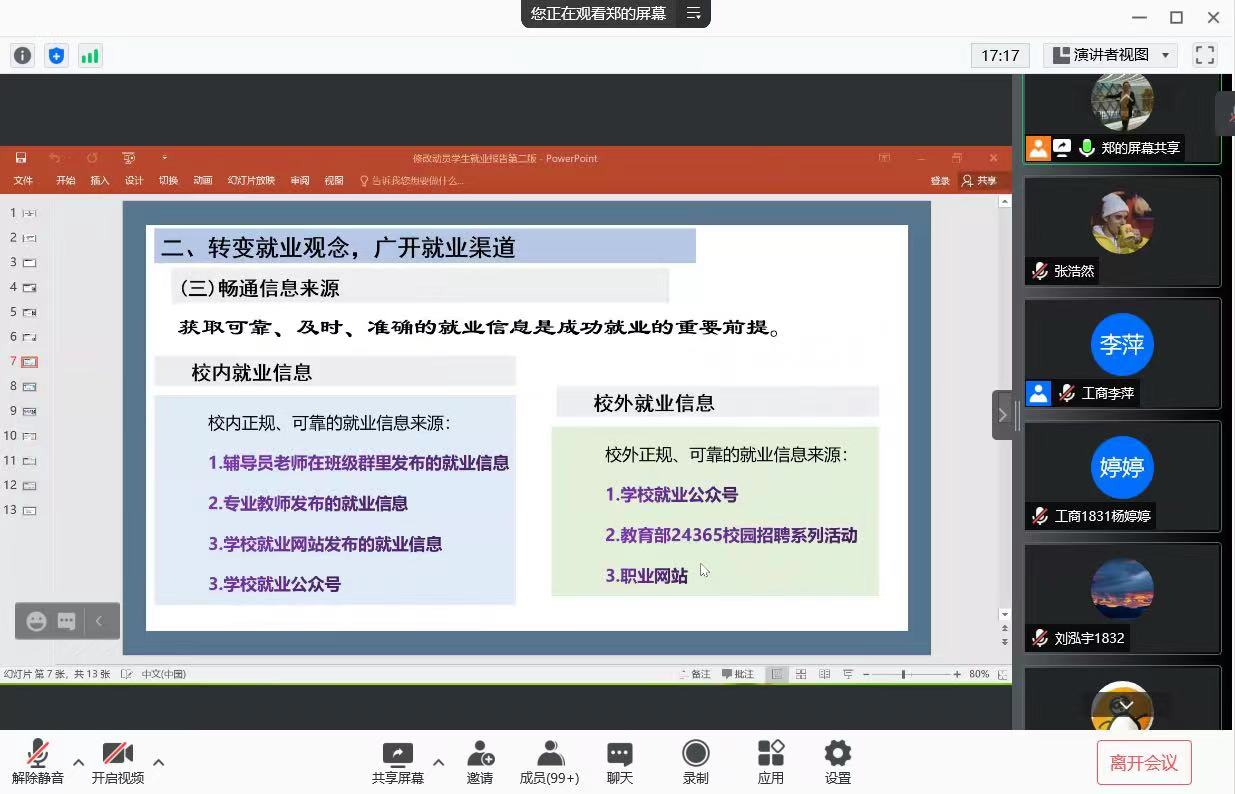The height and width of the screenshot is (794, 1235).
Task: Open the Apps (应用) icon
Action: click(770, 762)
